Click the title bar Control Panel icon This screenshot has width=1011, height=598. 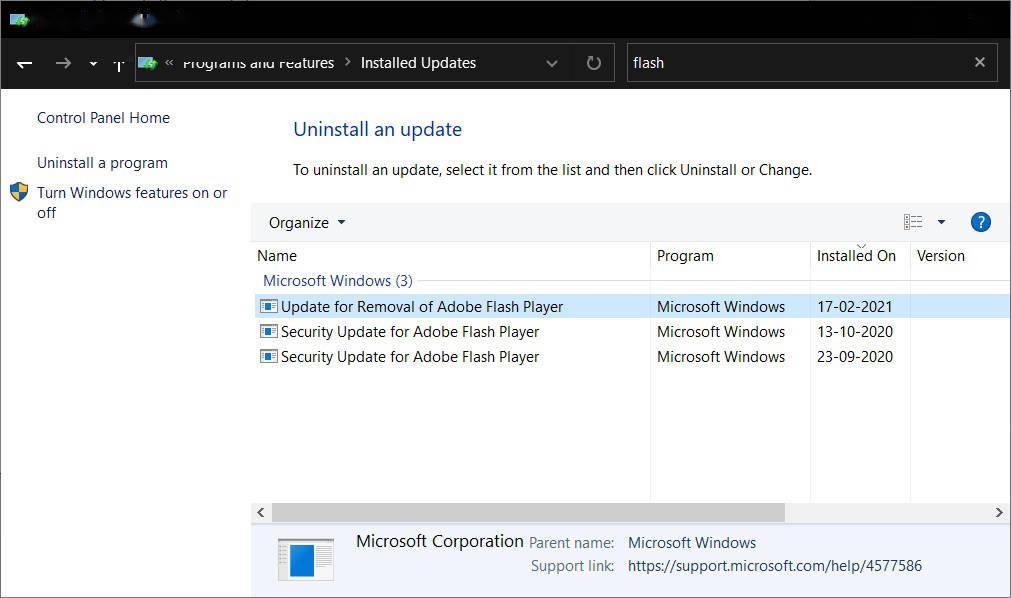(x=19, y=20)
